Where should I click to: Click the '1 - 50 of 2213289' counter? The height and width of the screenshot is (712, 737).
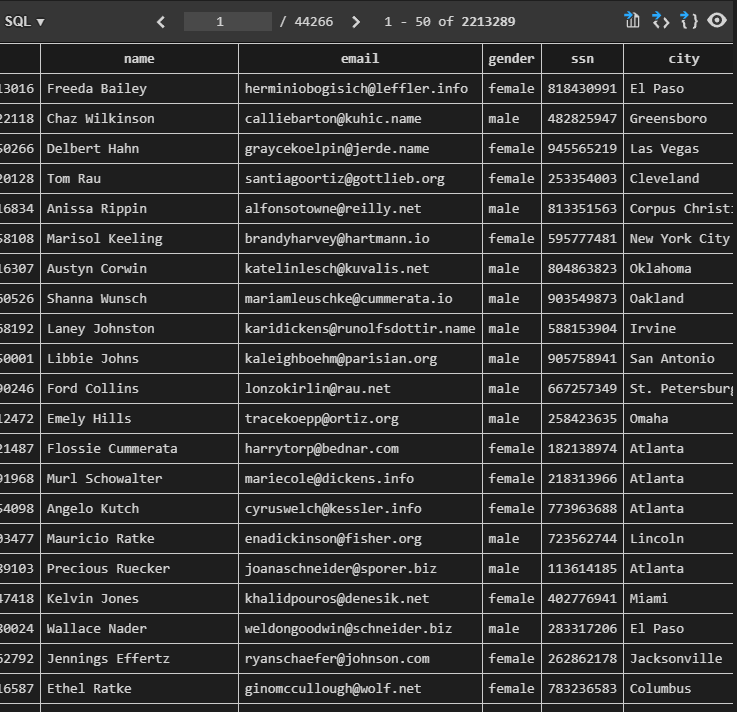coord(449,22)
